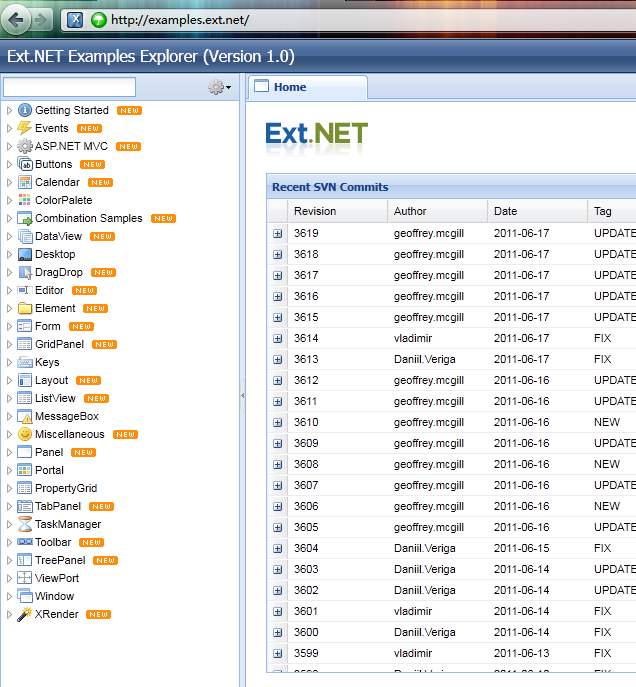Image resolution: width=636 pixels, height=687 pixels.
Task: Expand the ListView tree node arrow
Action: click(x=9, y=398)
